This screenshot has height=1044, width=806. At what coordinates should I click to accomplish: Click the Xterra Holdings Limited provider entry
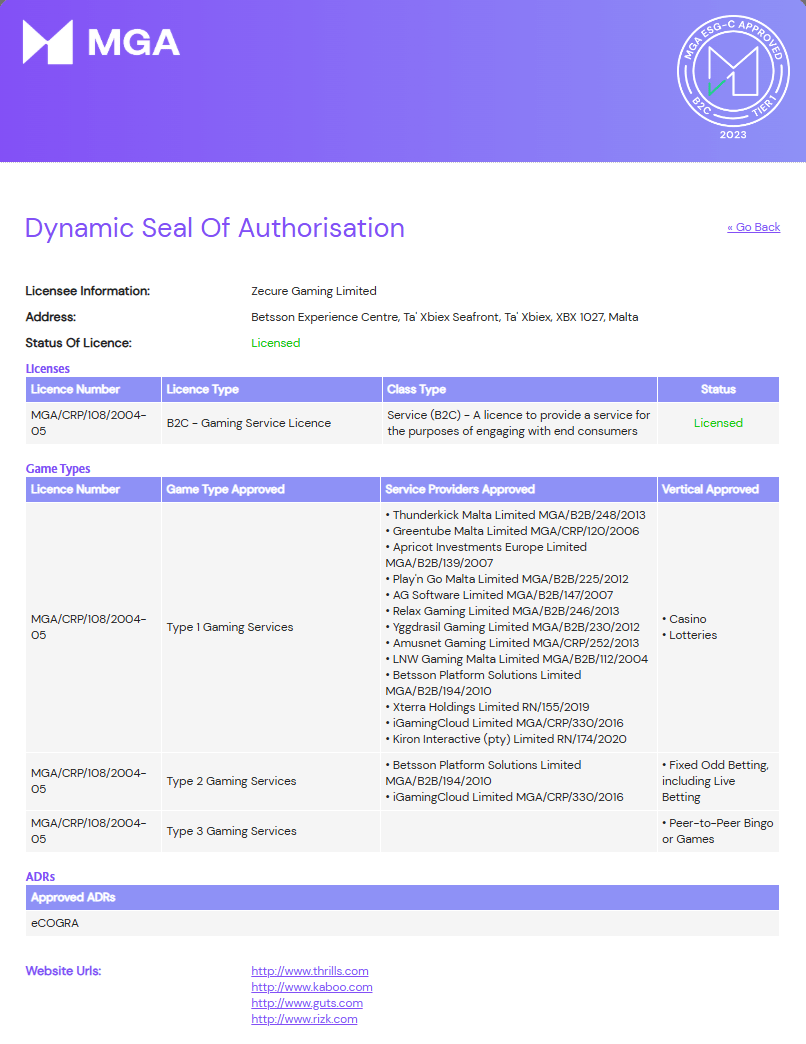coord(487,706)
